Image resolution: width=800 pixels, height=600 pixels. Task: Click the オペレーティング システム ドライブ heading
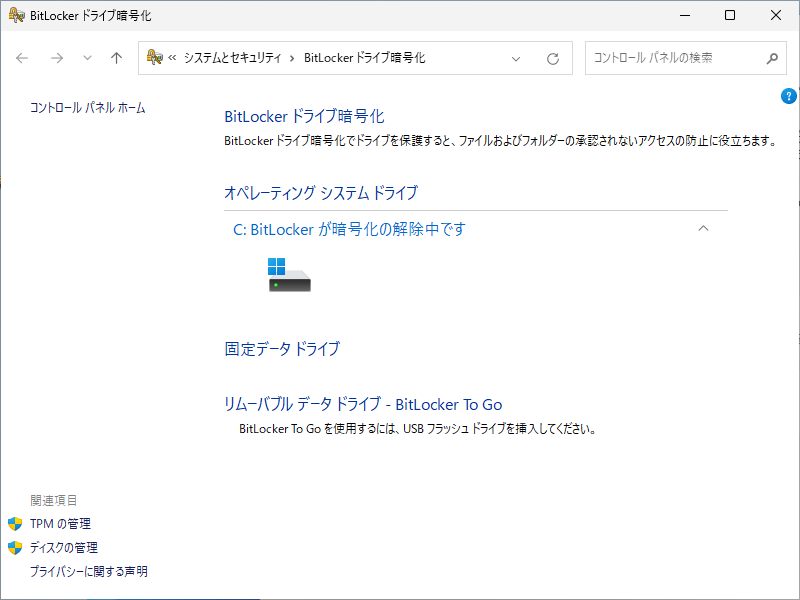tap(321, 193)
